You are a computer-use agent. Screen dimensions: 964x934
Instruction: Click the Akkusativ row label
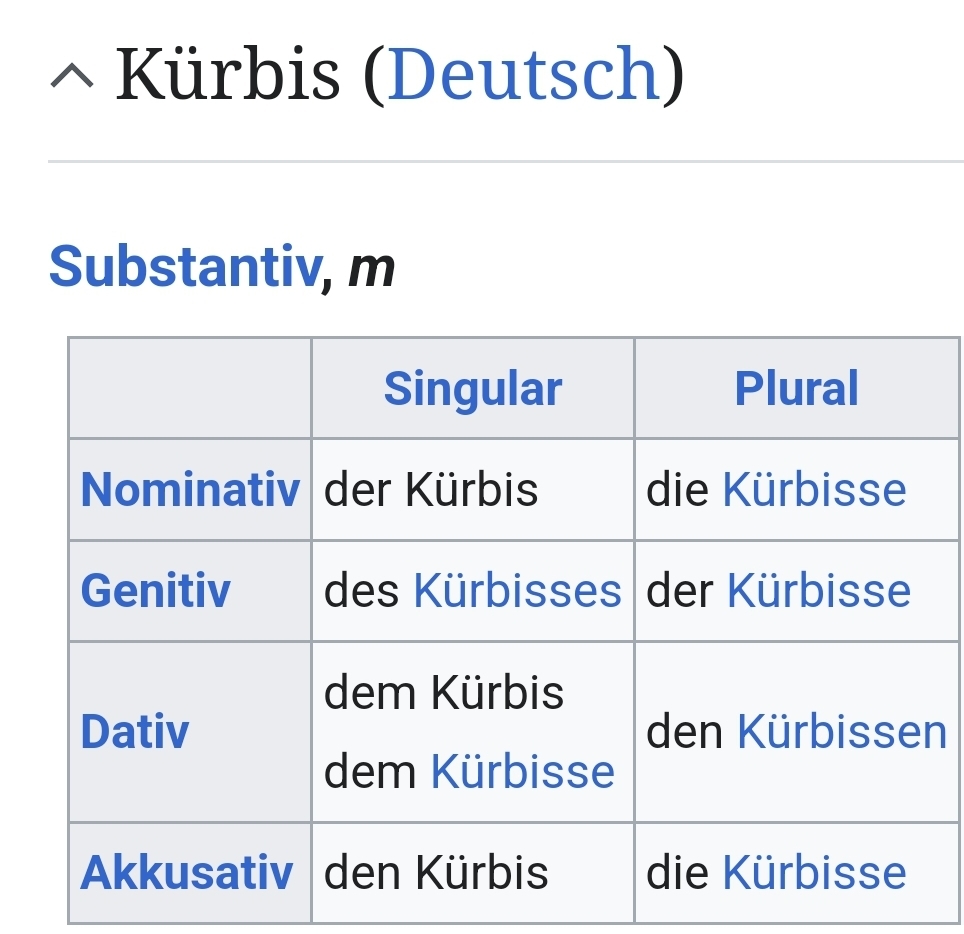click(187, 873)
